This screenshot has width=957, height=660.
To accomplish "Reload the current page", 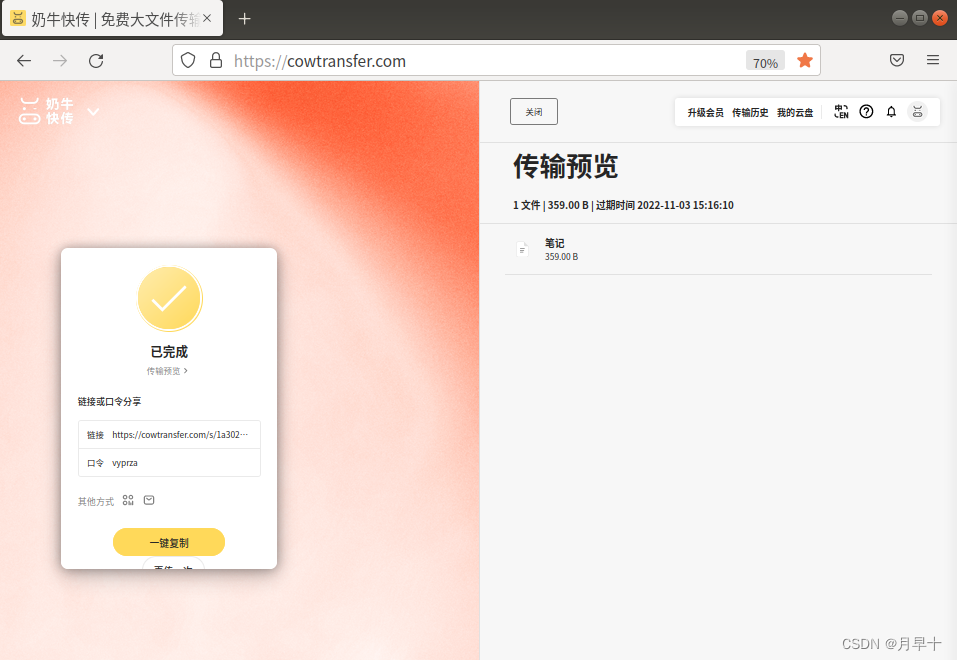I will click(96, 60).
